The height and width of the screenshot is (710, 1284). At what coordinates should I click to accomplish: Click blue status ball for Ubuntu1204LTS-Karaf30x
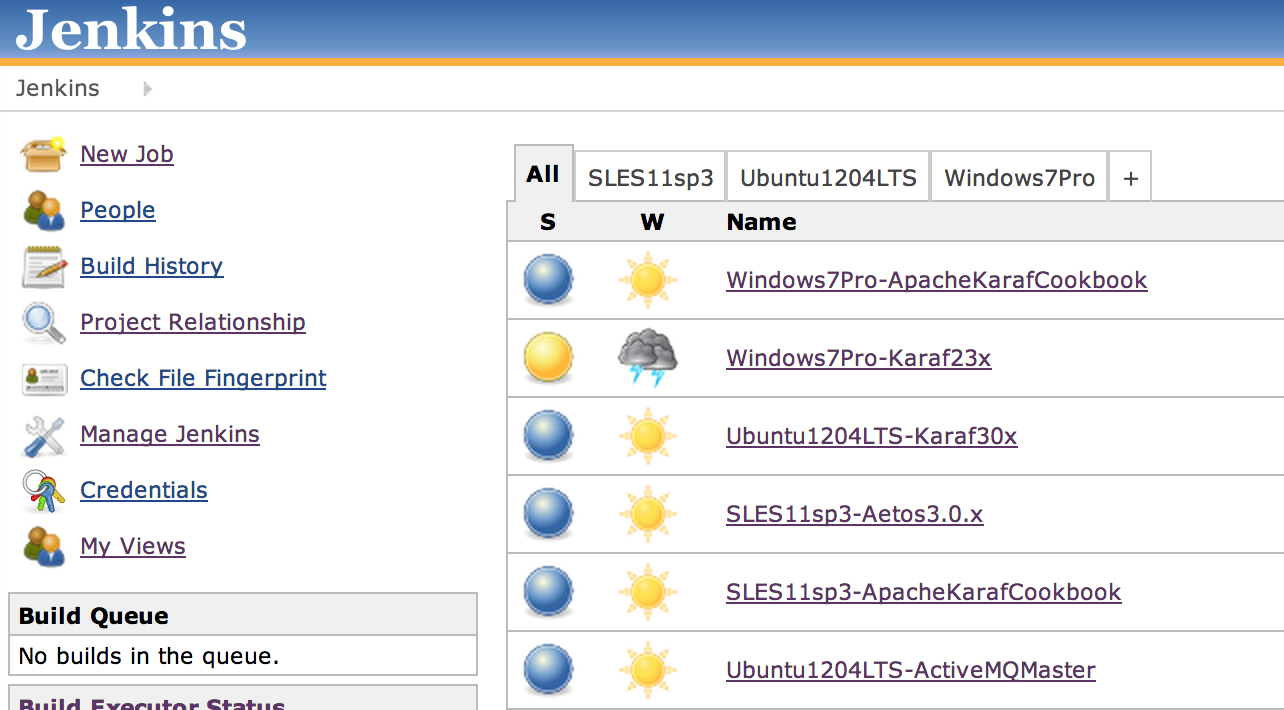(548, 436)
